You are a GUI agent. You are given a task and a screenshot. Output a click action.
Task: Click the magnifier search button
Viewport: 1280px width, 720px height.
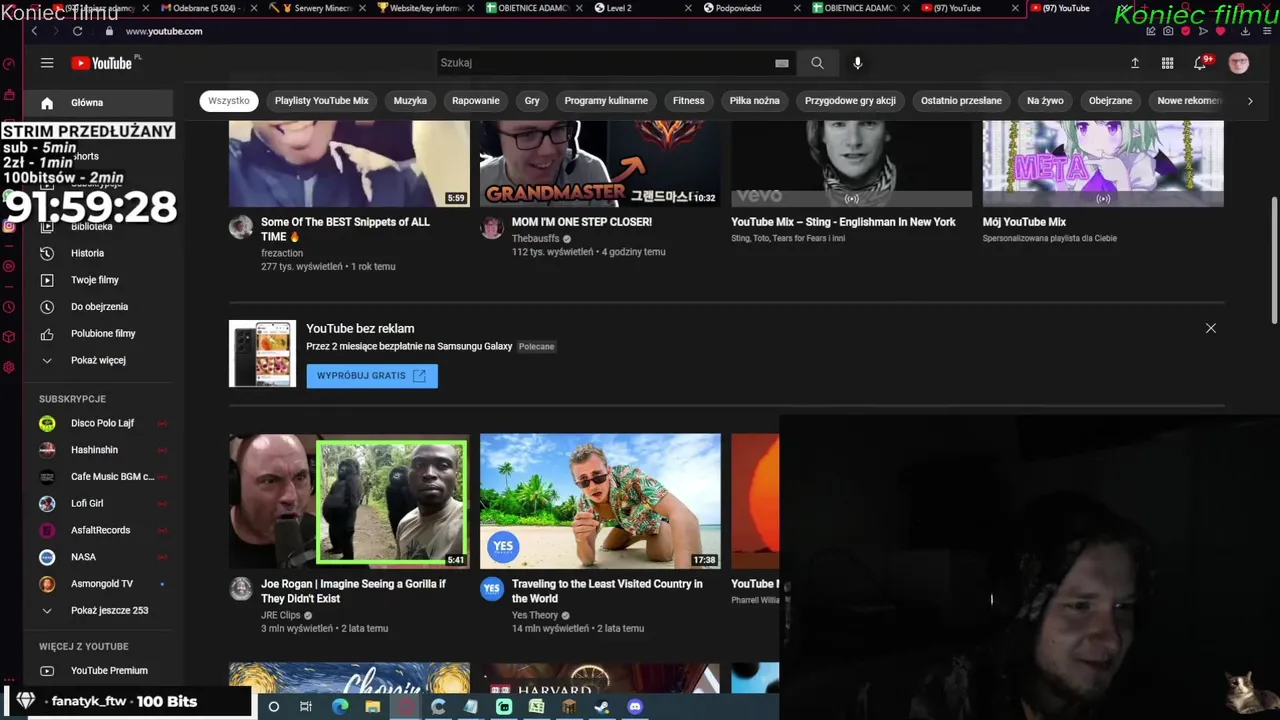click(x=817, y=63)
